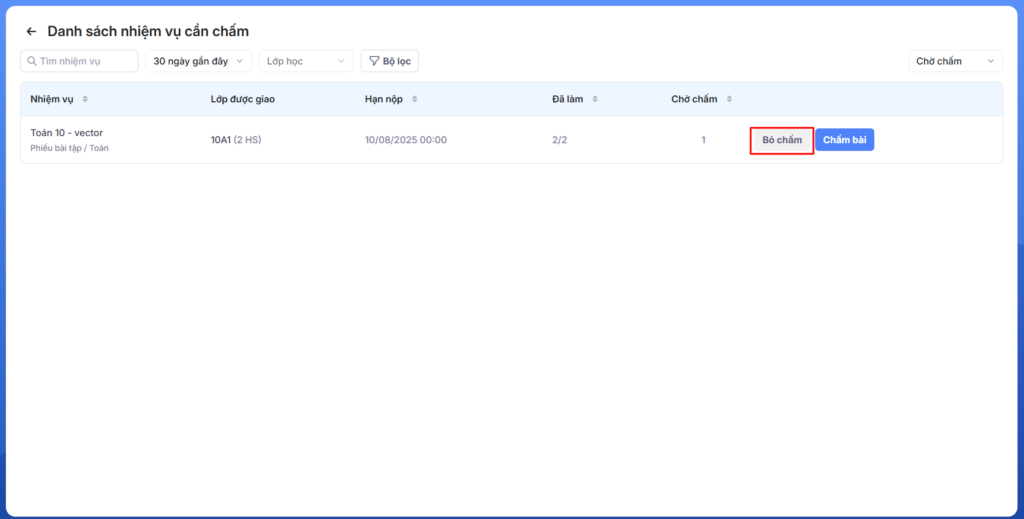This screenshot has height=519, width=1024.
Task: Open the Chờ chấm status dropdown at right
Action: point(955,61)
